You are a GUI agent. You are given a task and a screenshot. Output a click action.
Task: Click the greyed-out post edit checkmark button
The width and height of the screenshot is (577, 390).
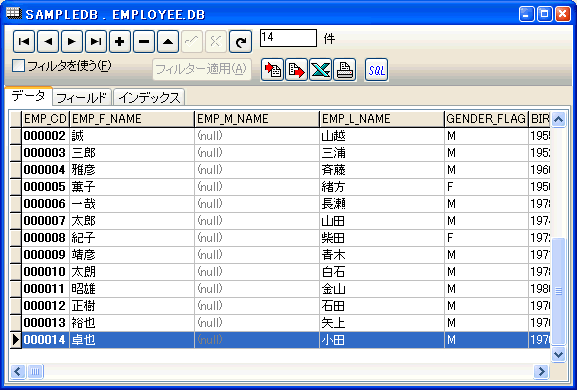point(192,42)
